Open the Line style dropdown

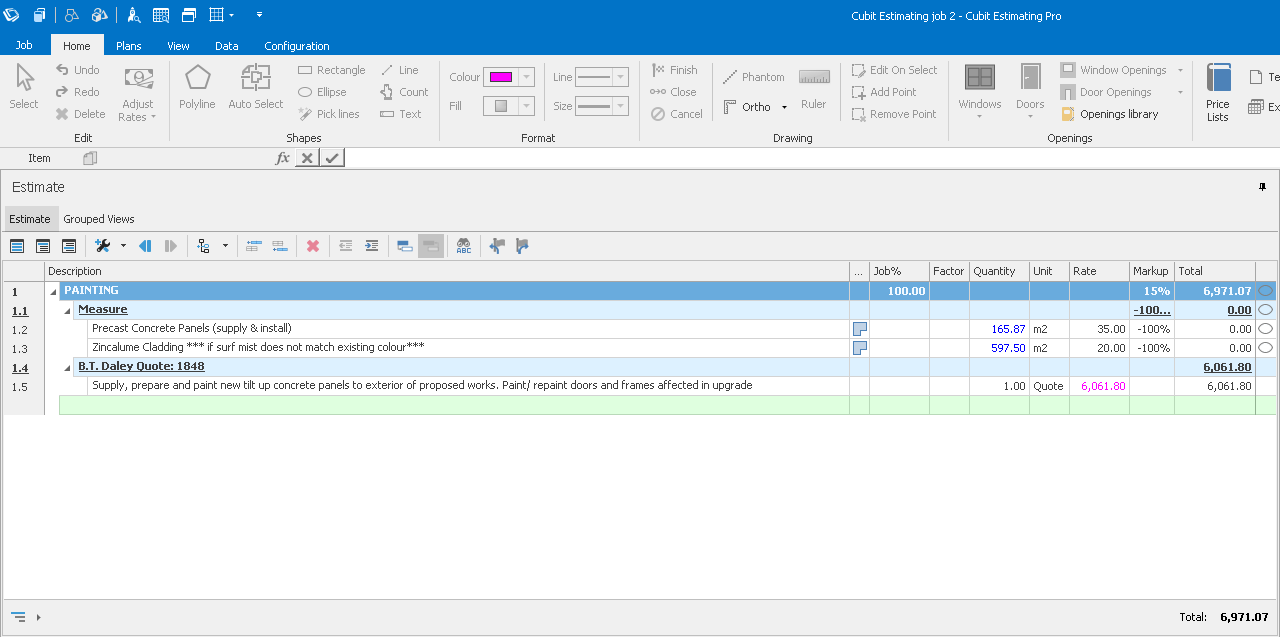621,78
